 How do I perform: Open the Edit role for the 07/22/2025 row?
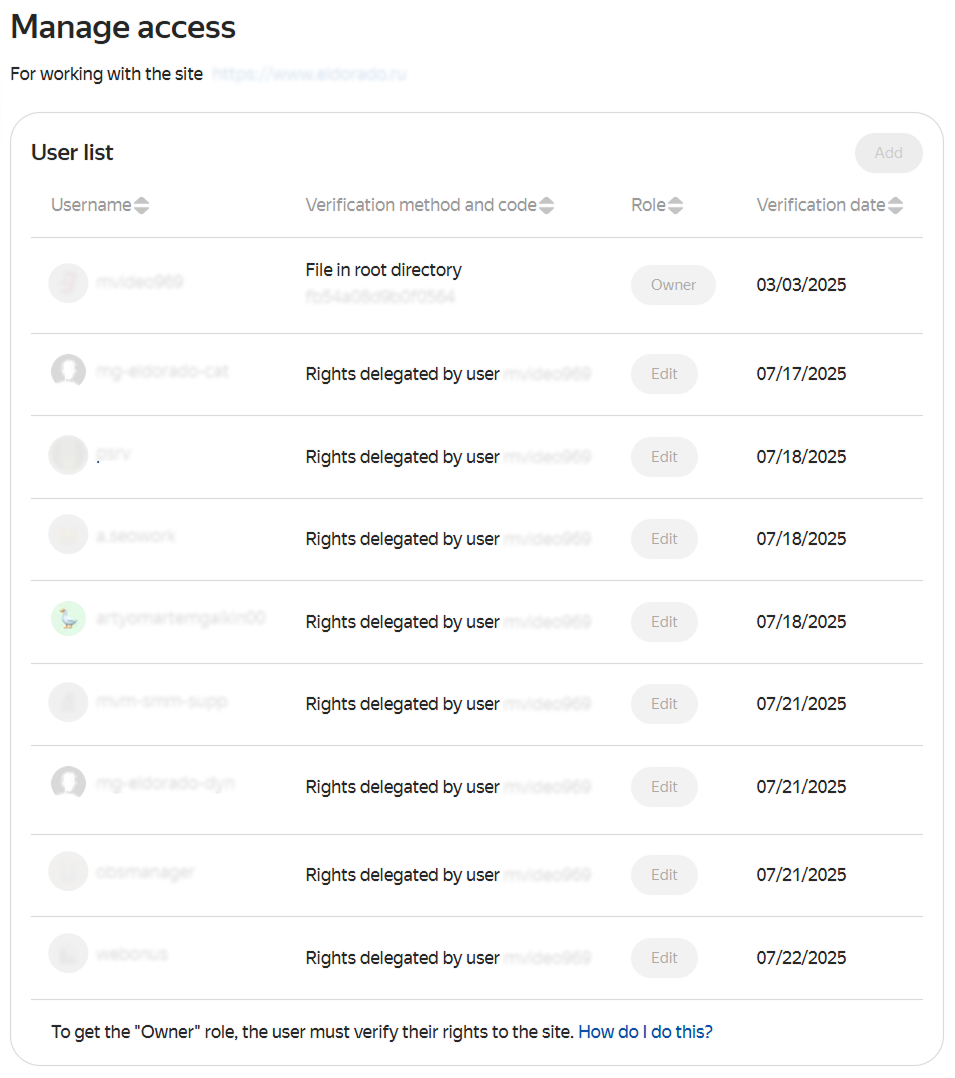664,958
